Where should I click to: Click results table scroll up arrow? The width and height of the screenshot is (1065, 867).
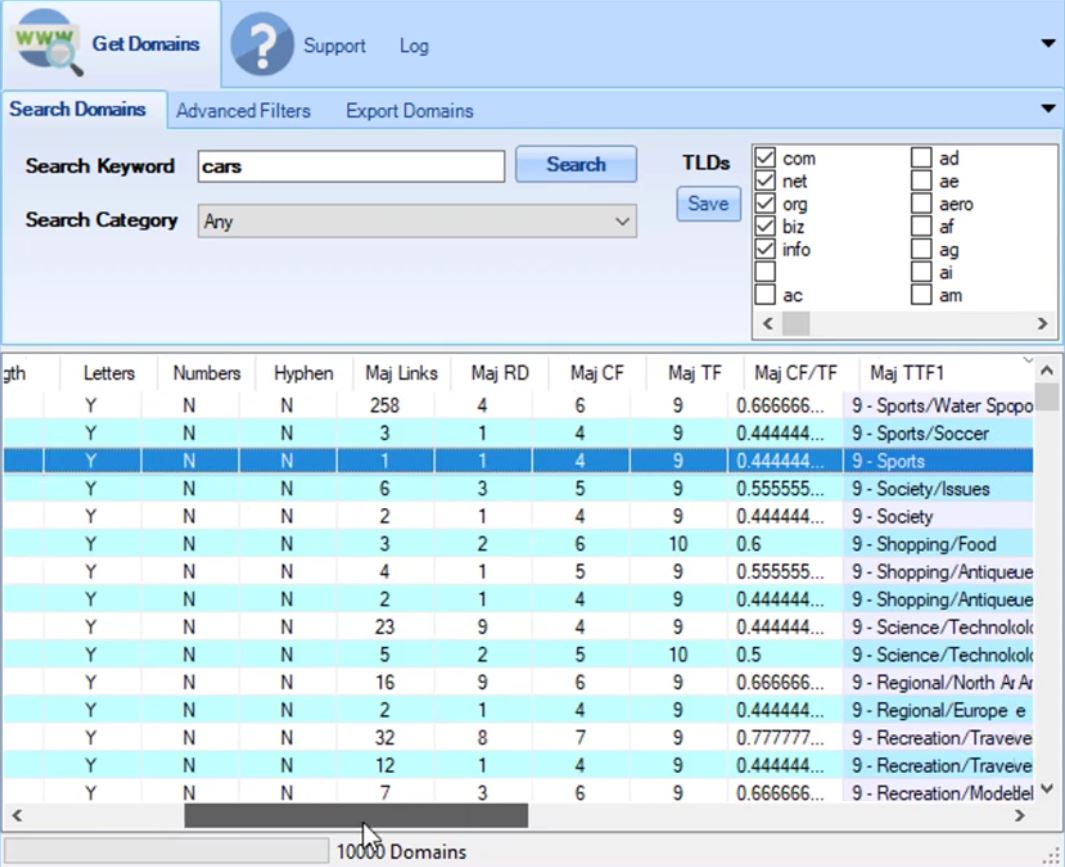[x=1047, y=371]
